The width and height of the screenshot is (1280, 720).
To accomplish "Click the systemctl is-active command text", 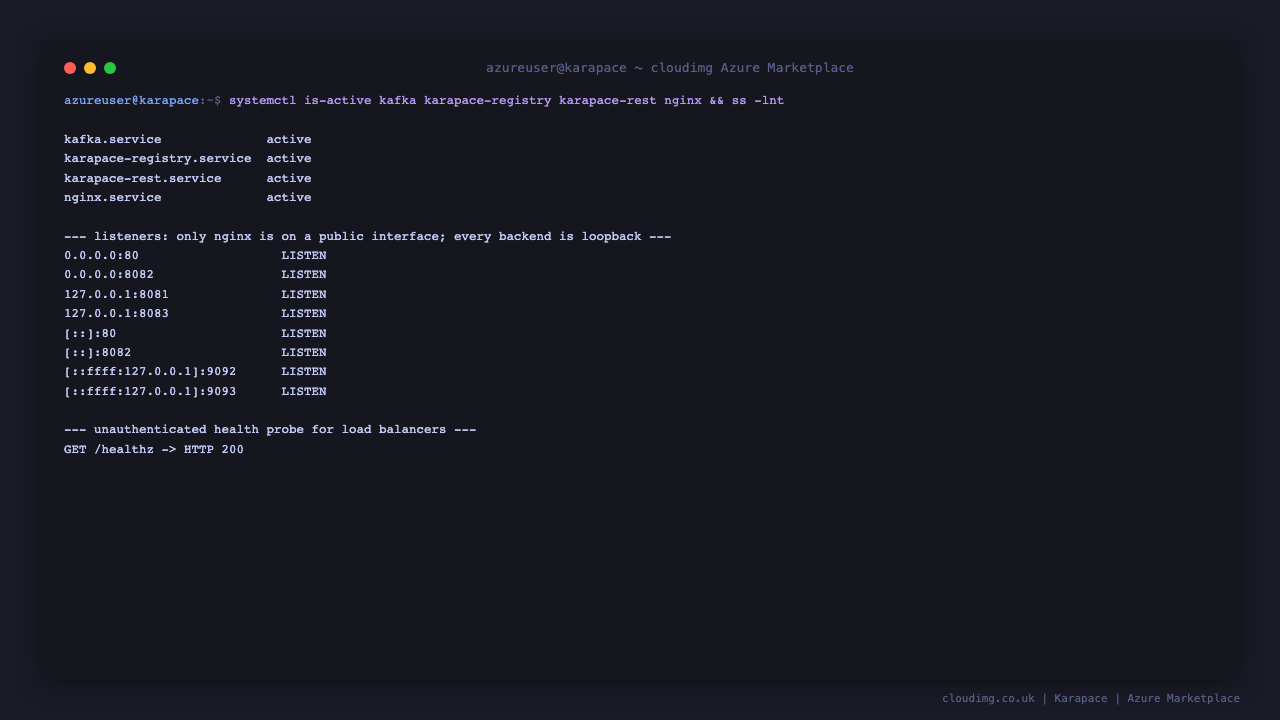I will [506, 101].
